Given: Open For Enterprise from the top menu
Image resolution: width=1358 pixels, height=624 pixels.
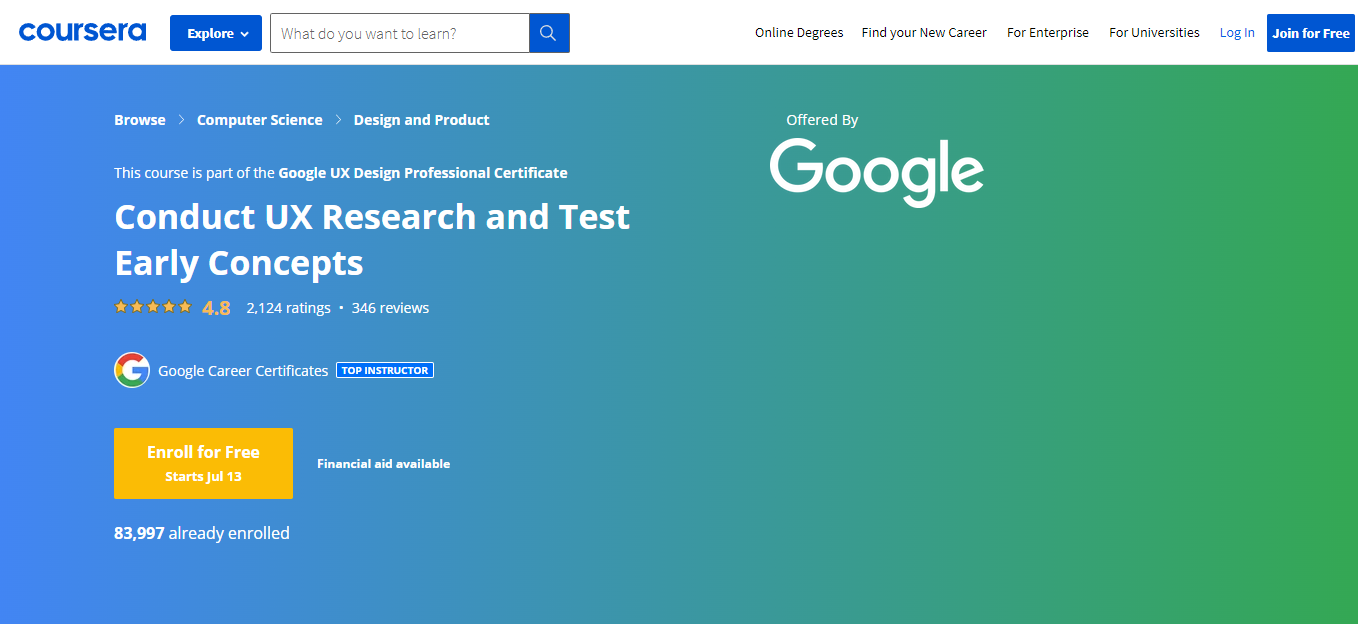Looking at the screenshot, I should [x=1047, y=32].
